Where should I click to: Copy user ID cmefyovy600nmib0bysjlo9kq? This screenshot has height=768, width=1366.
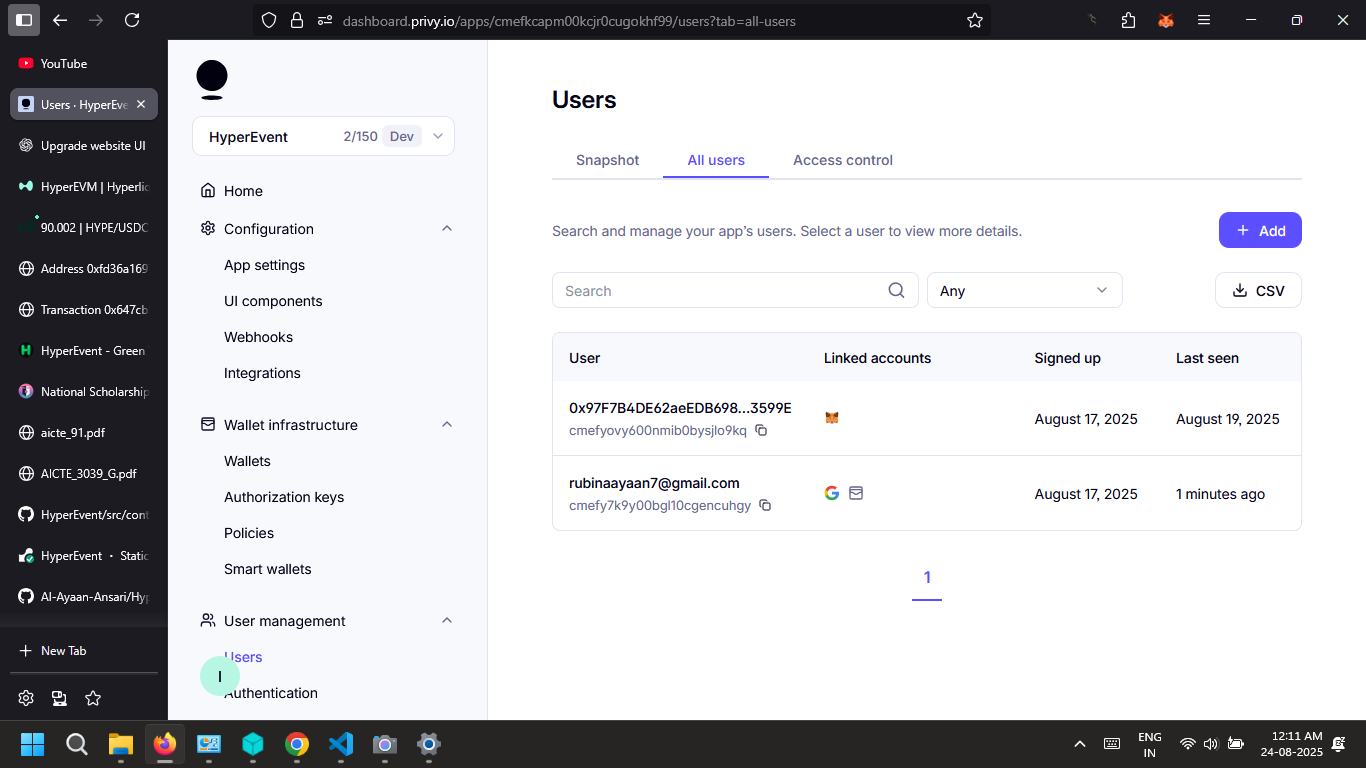click(761, 430)
